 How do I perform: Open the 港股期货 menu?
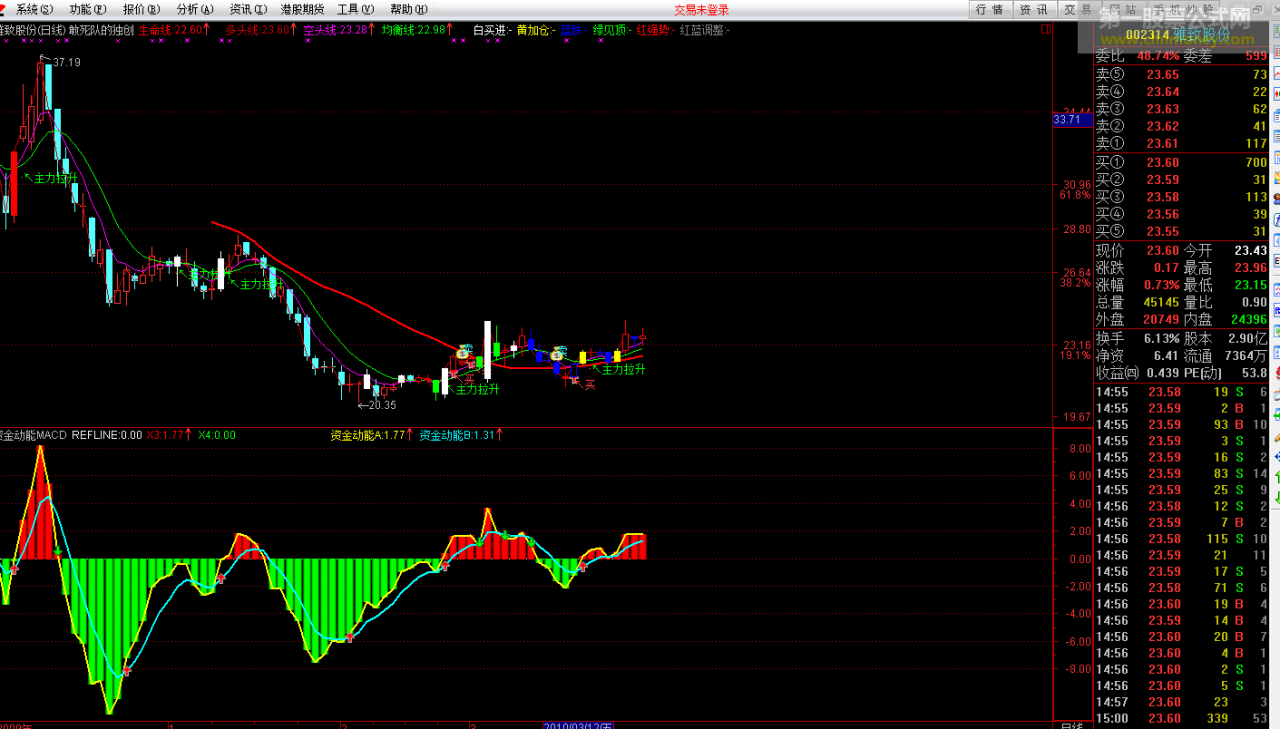tap(302, 9)
